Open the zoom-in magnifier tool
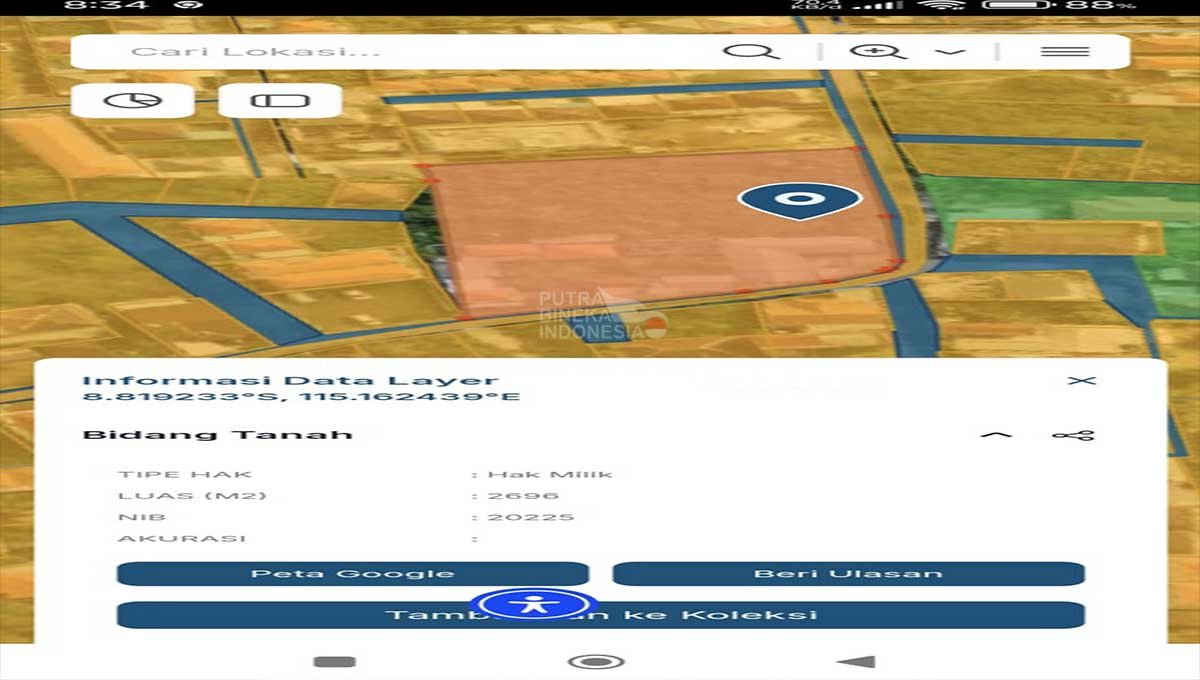1200x680 pixels. click(x=877, y=51)
